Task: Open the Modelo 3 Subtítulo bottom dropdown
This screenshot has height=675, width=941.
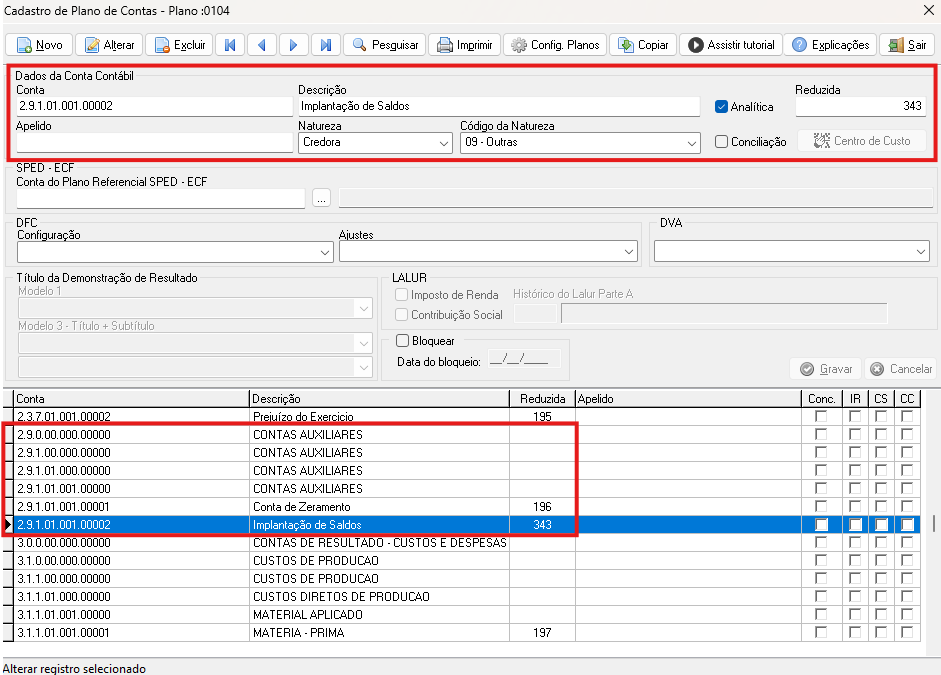Action: tap(196, 367)
